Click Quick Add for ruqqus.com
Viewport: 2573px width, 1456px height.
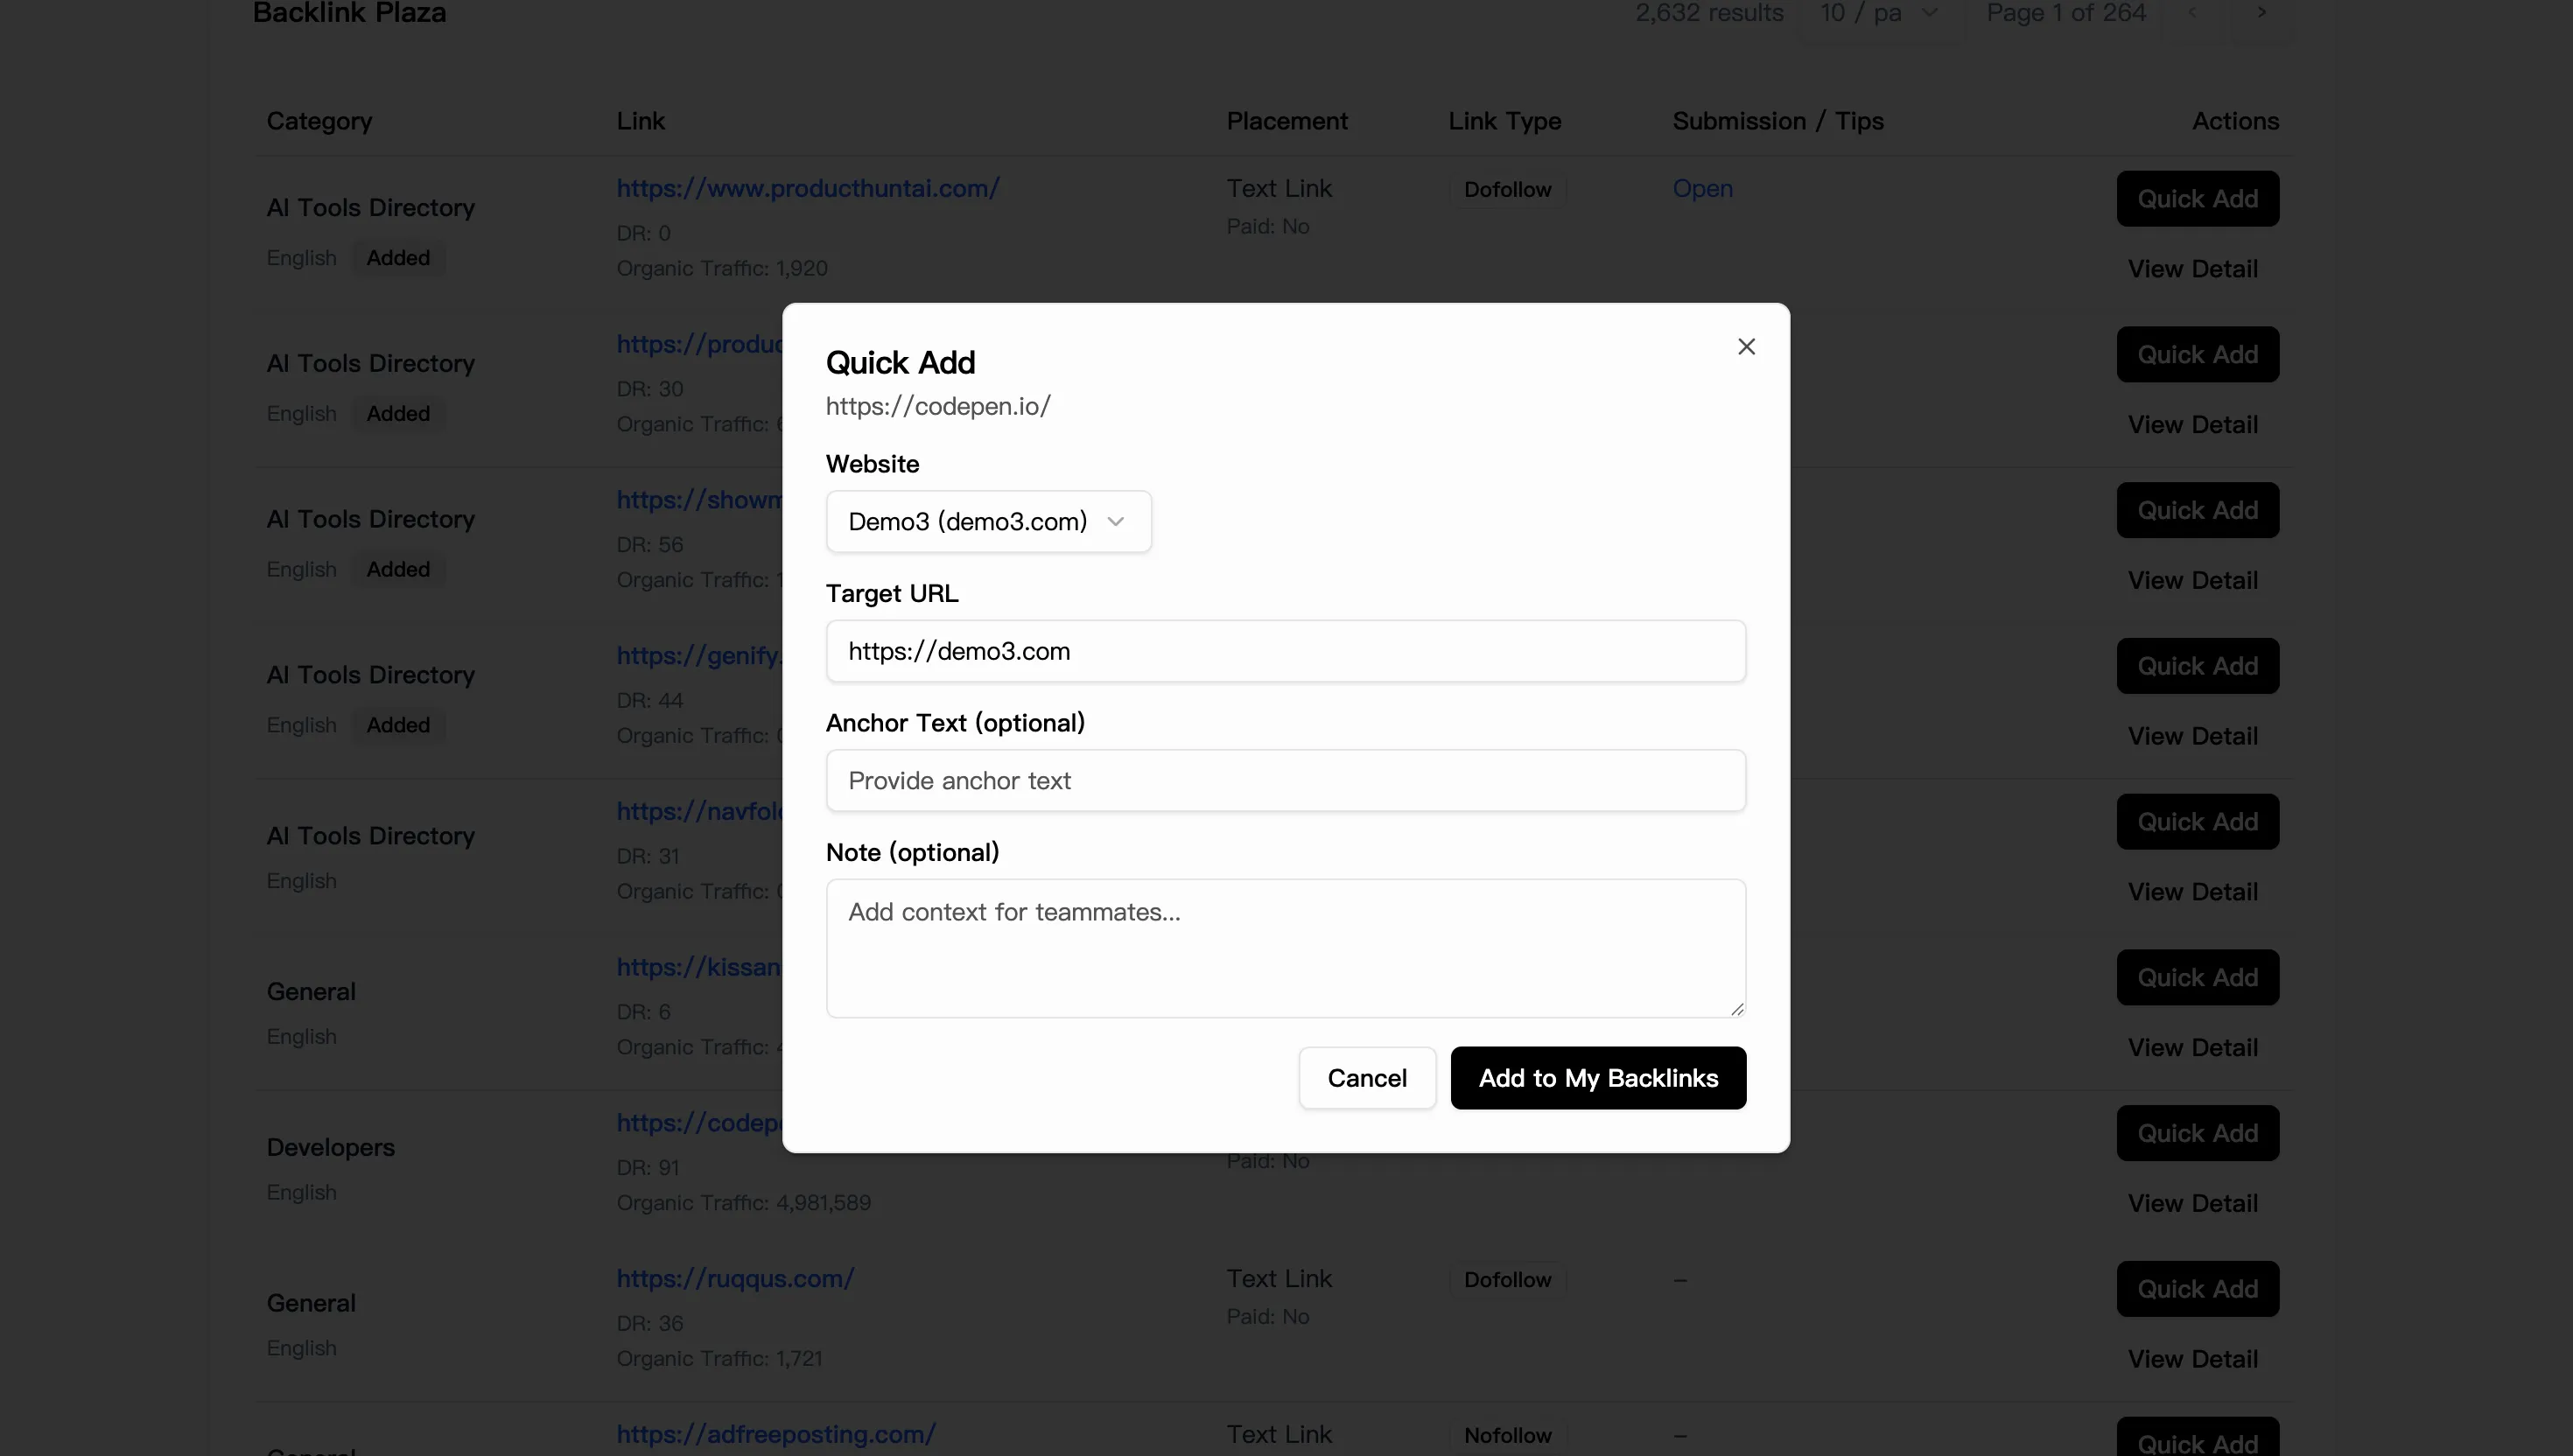coord(2196,1289)
